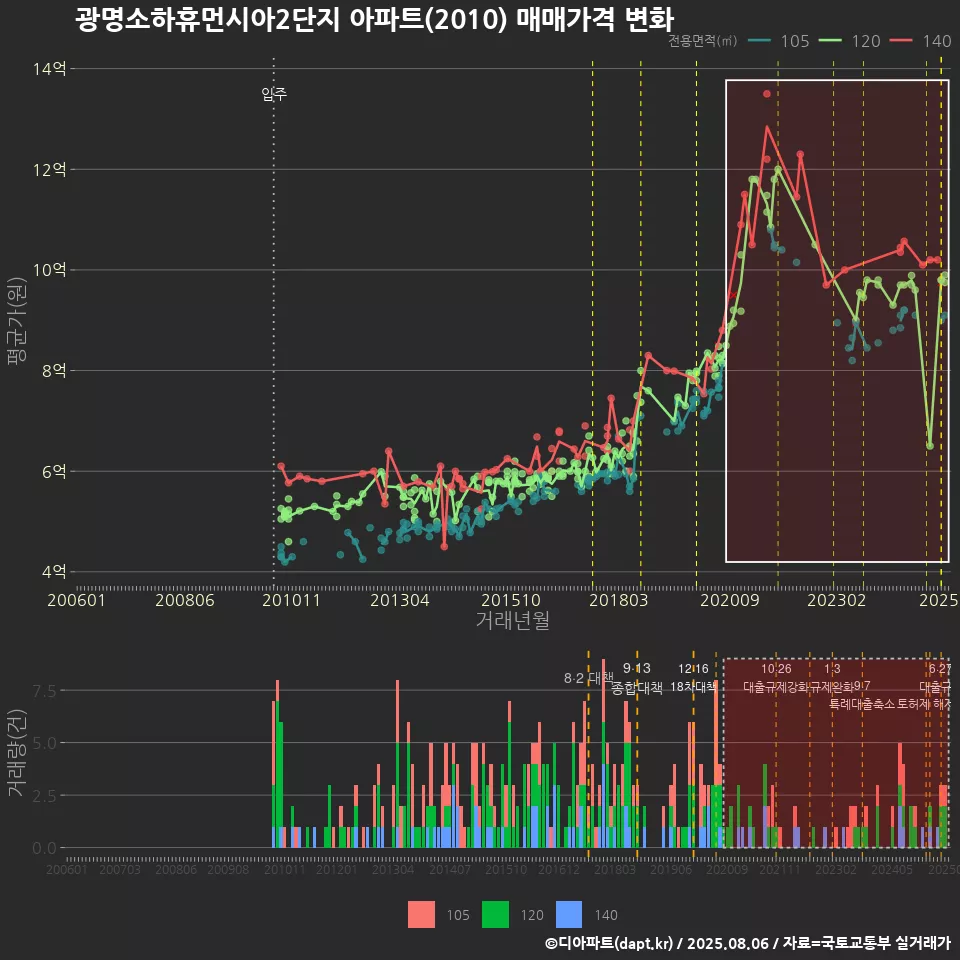Click the 전용면적(㎡) legend title
960x960 pixels.
[702, 41]
